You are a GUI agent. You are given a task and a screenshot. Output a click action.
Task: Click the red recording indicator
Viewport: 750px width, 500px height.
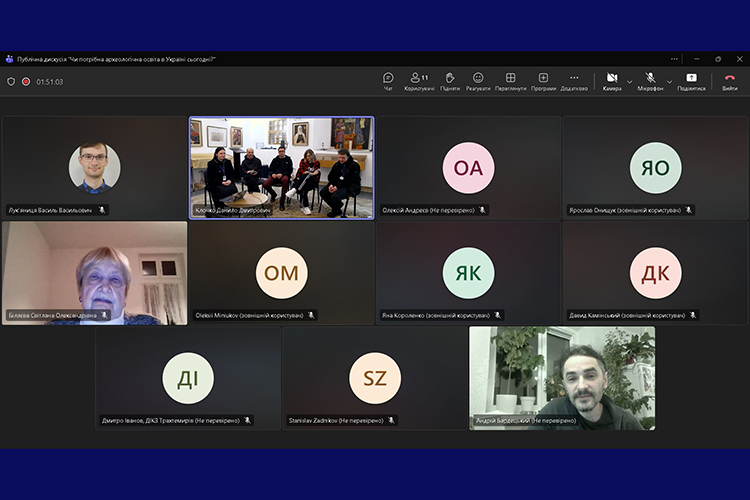(26, 82)
